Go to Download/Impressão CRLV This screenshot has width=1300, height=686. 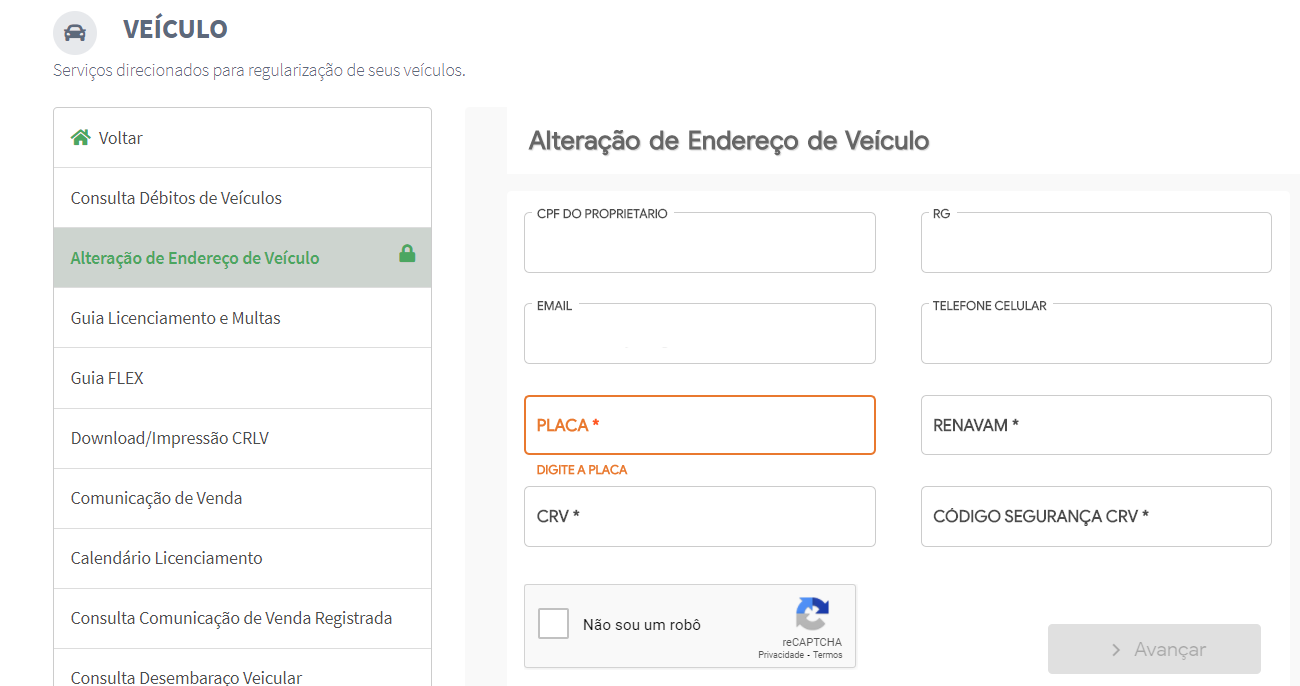coord(170,438)
